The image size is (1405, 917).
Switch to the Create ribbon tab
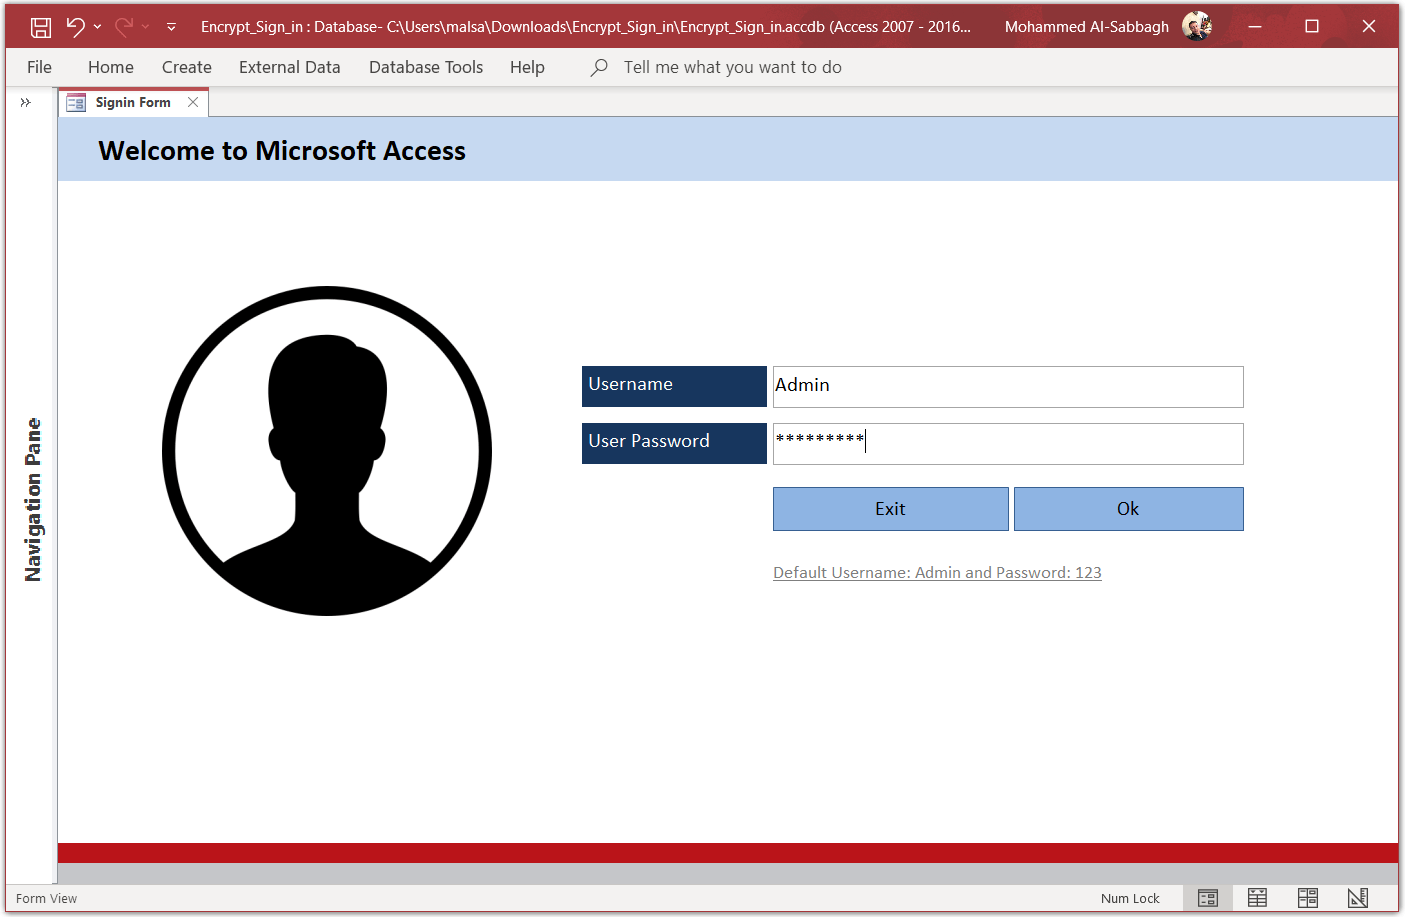[x=187, y=67]
